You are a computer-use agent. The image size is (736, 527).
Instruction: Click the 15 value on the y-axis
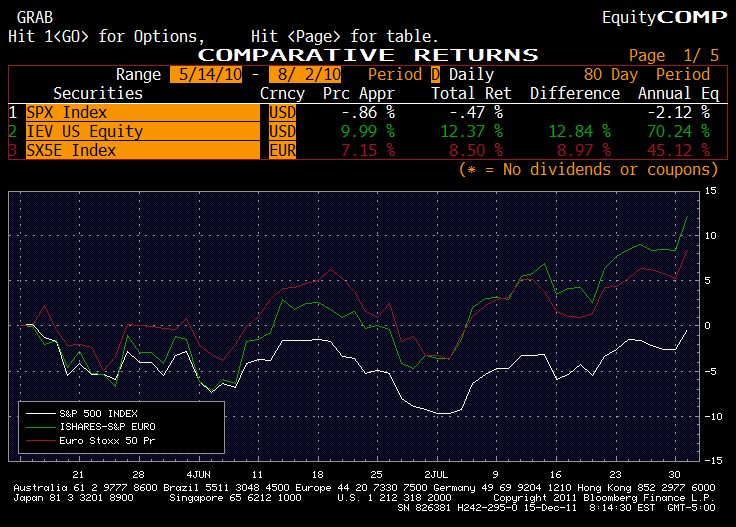(x=711, y=191)
